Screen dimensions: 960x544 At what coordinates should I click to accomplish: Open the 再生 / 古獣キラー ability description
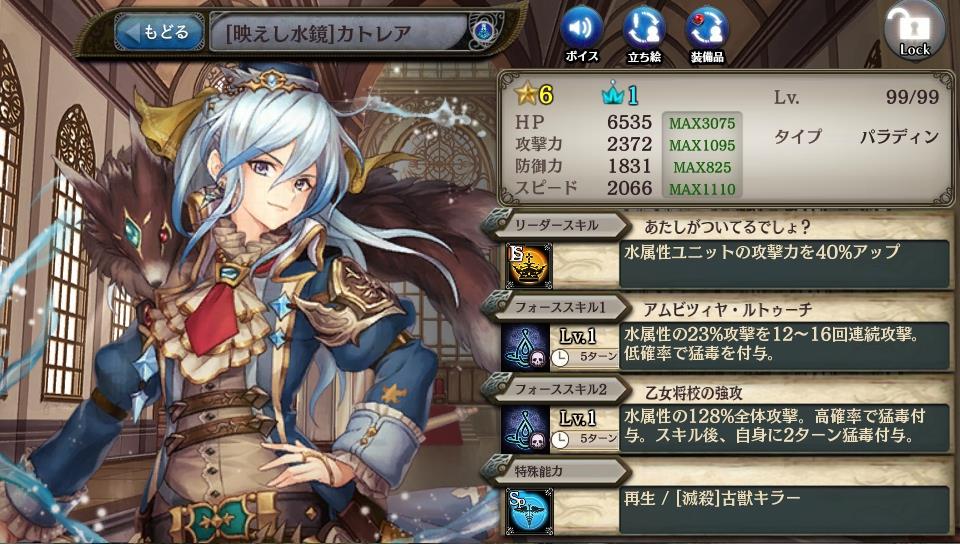pyautogui.click(x=784, y=510)
